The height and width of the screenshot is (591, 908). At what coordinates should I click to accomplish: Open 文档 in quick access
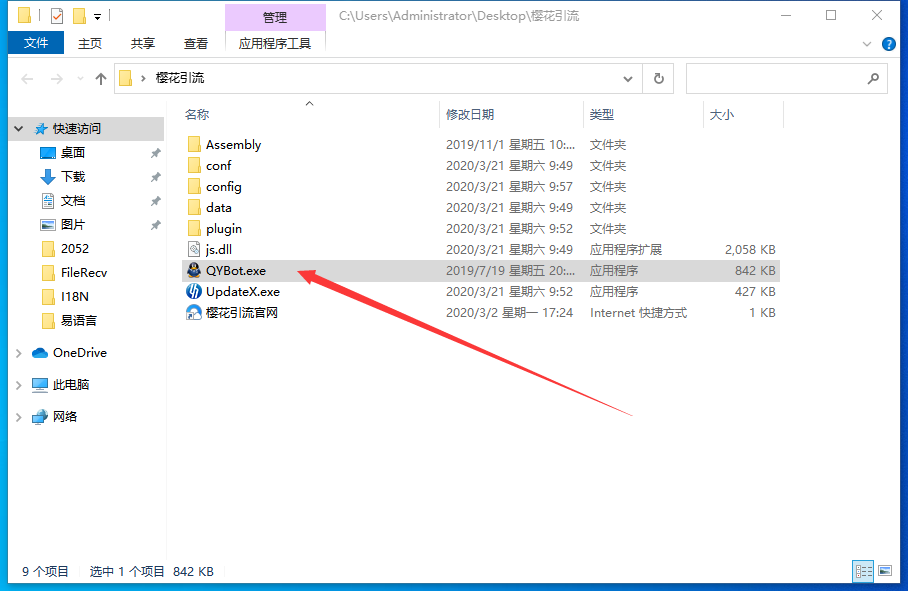[73, 200]
